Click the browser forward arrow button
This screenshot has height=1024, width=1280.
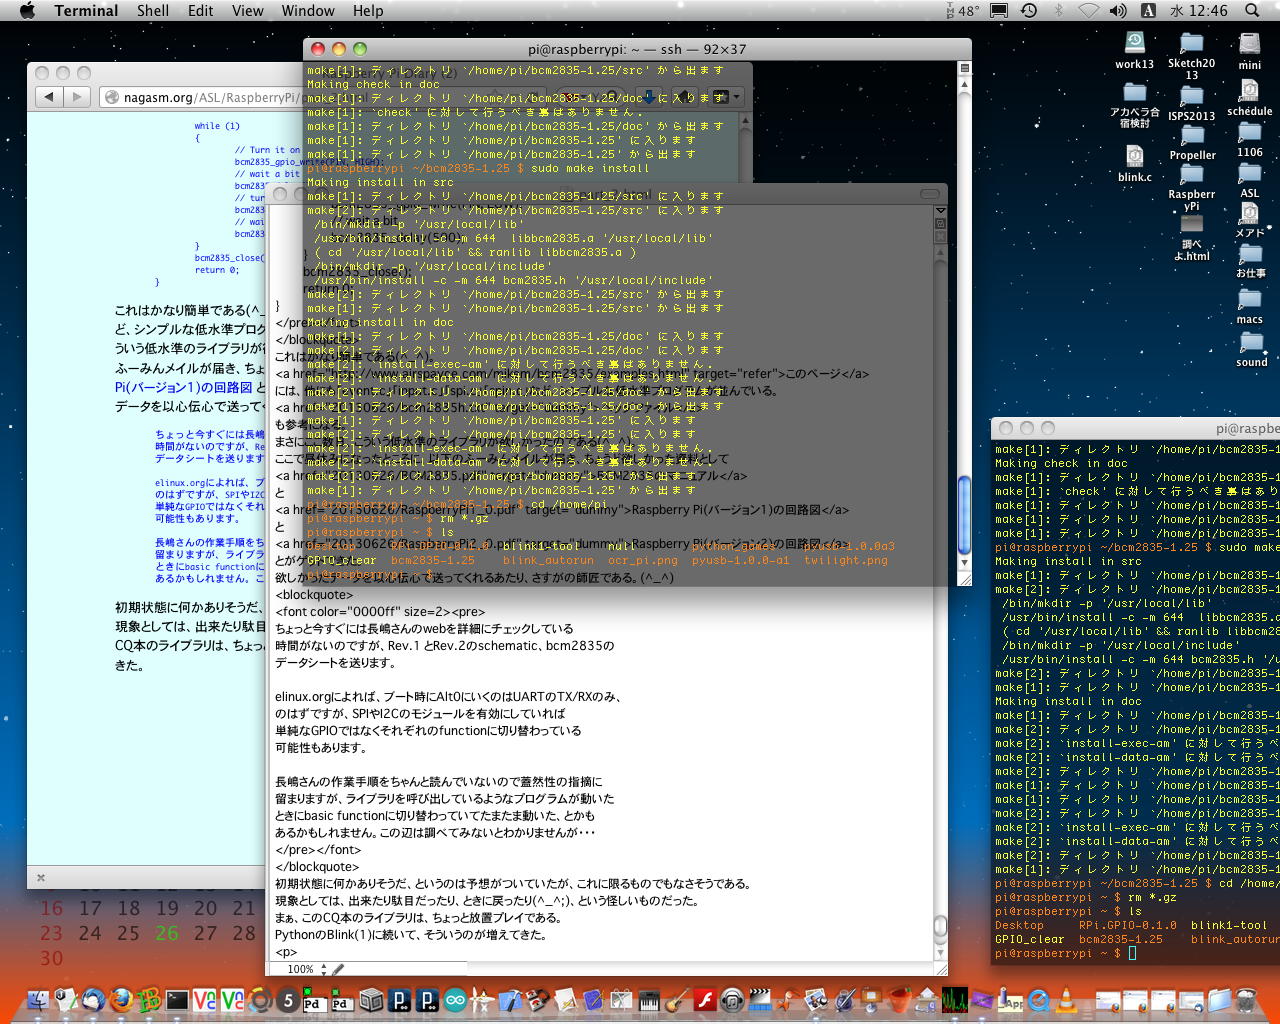76,97
